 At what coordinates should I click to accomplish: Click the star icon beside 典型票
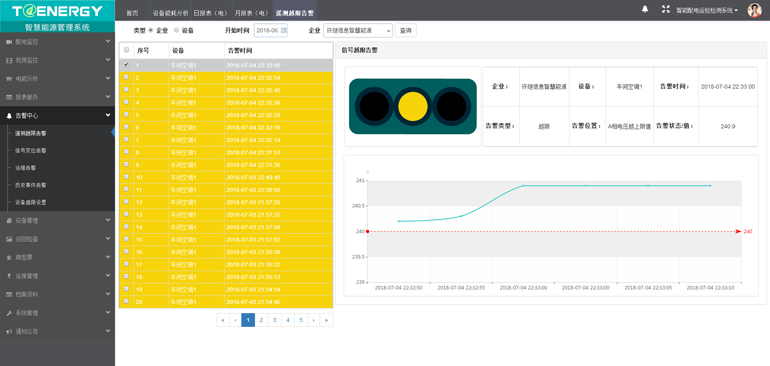coord(9,257)
